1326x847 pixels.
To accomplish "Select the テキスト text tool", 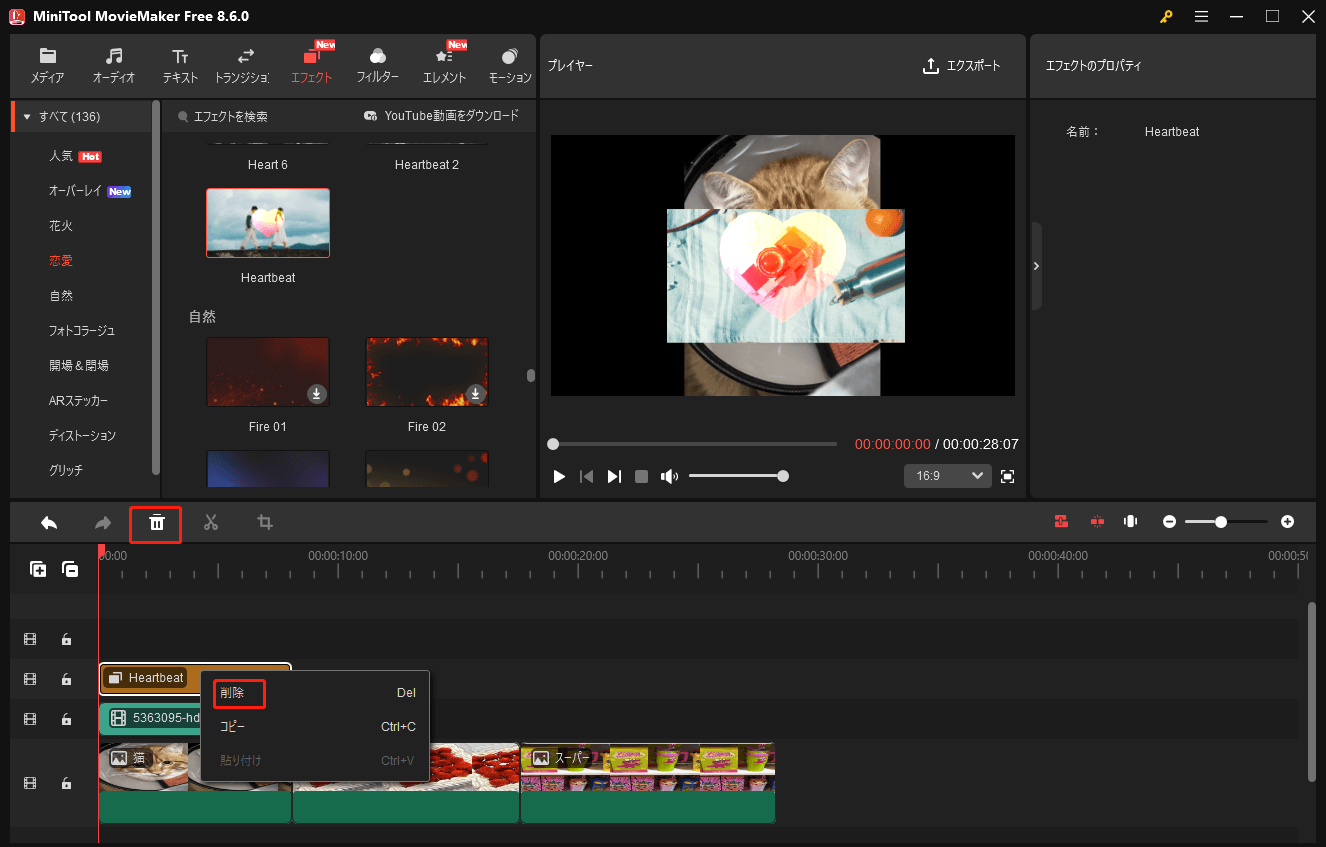I will (180, 65).
